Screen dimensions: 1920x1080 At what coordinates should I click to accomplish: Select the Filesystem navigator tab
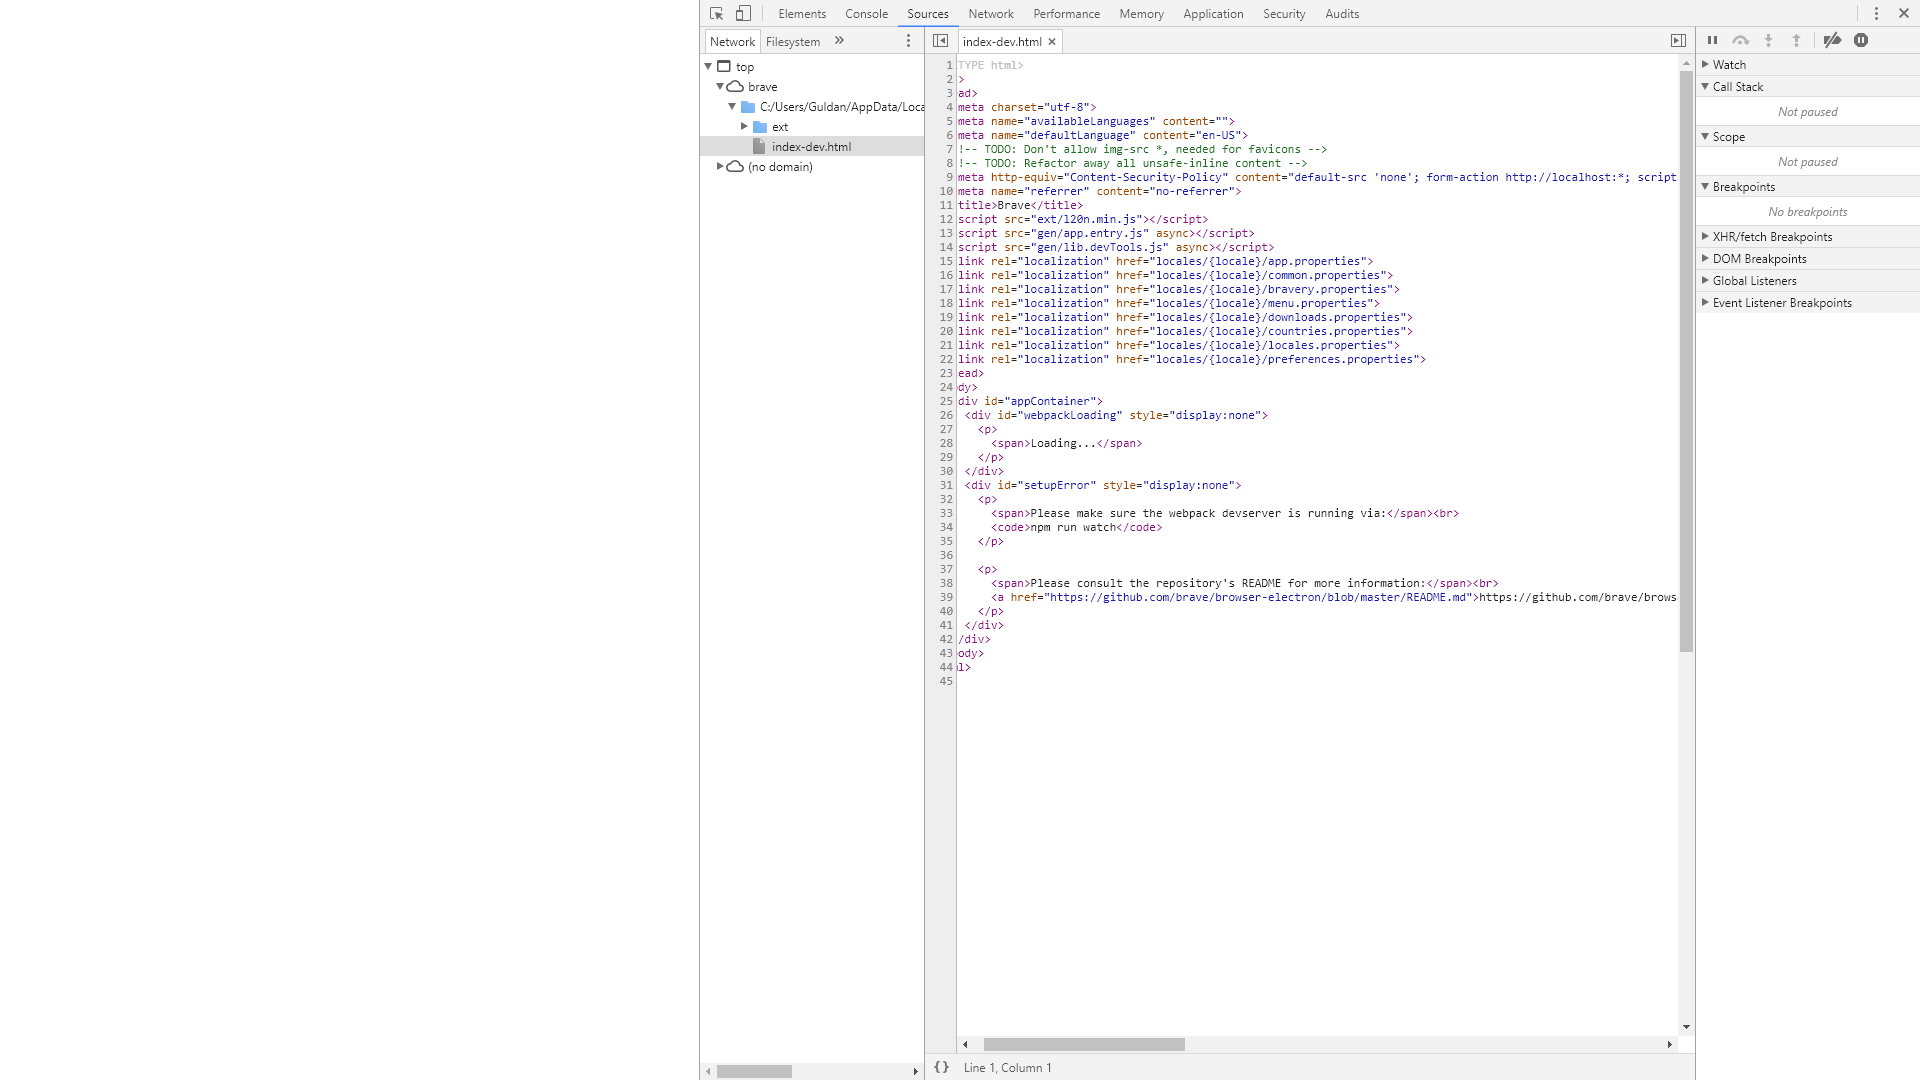(792, 42)
